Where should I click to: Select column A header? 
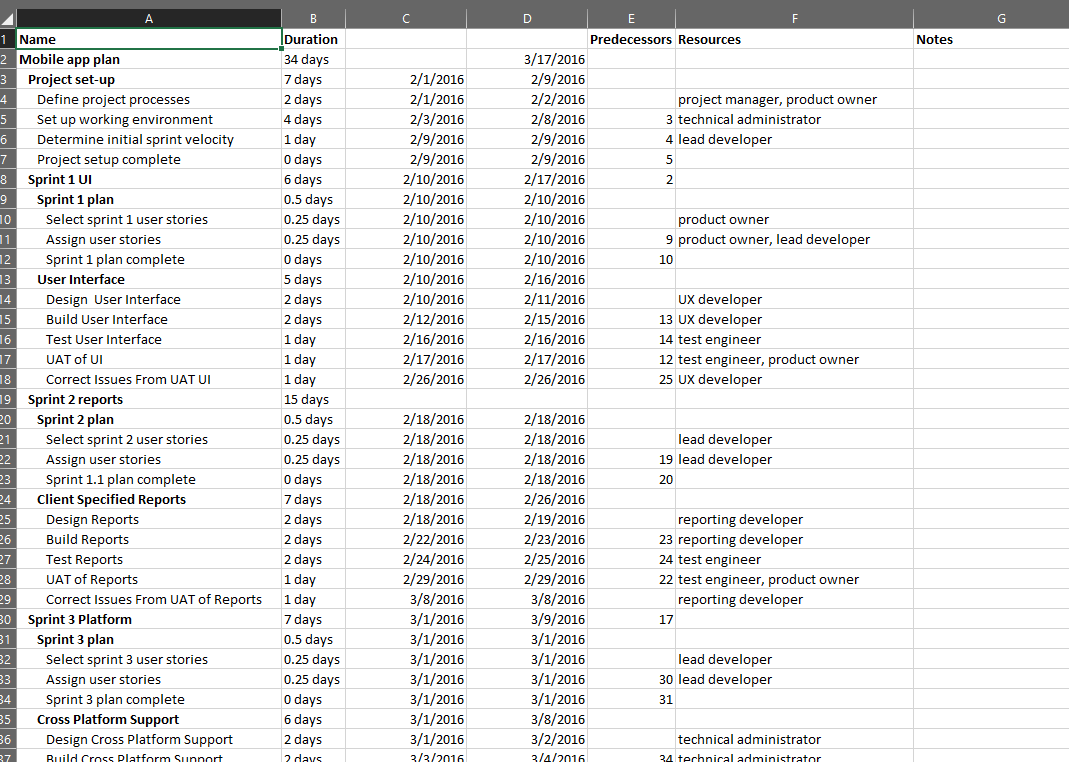(x=148, y=18)
